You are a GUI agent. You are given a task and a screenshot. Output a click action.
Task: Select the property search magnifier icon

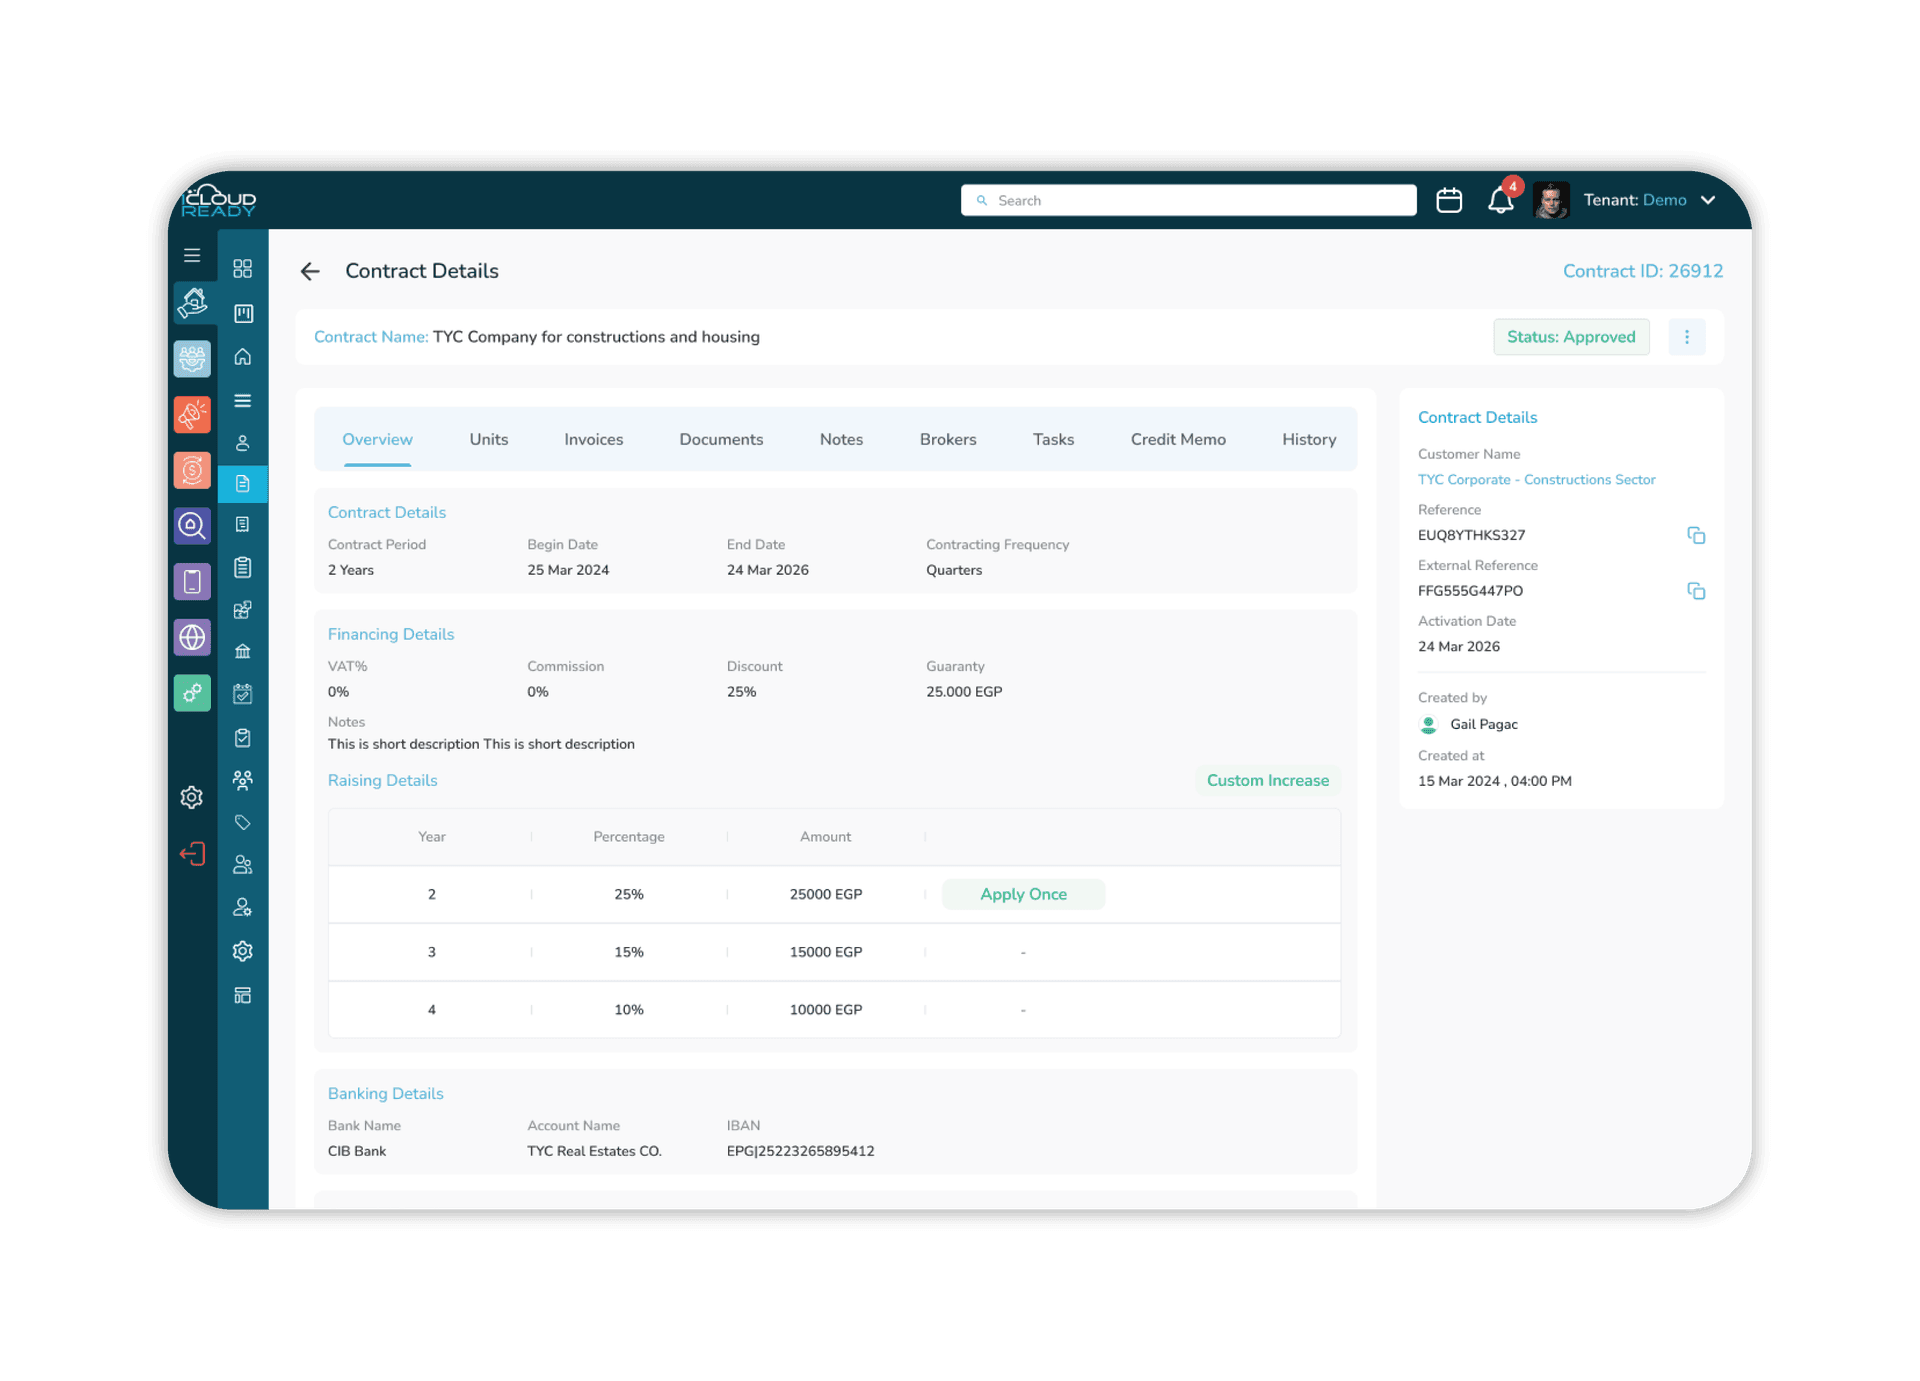(192, 526)
